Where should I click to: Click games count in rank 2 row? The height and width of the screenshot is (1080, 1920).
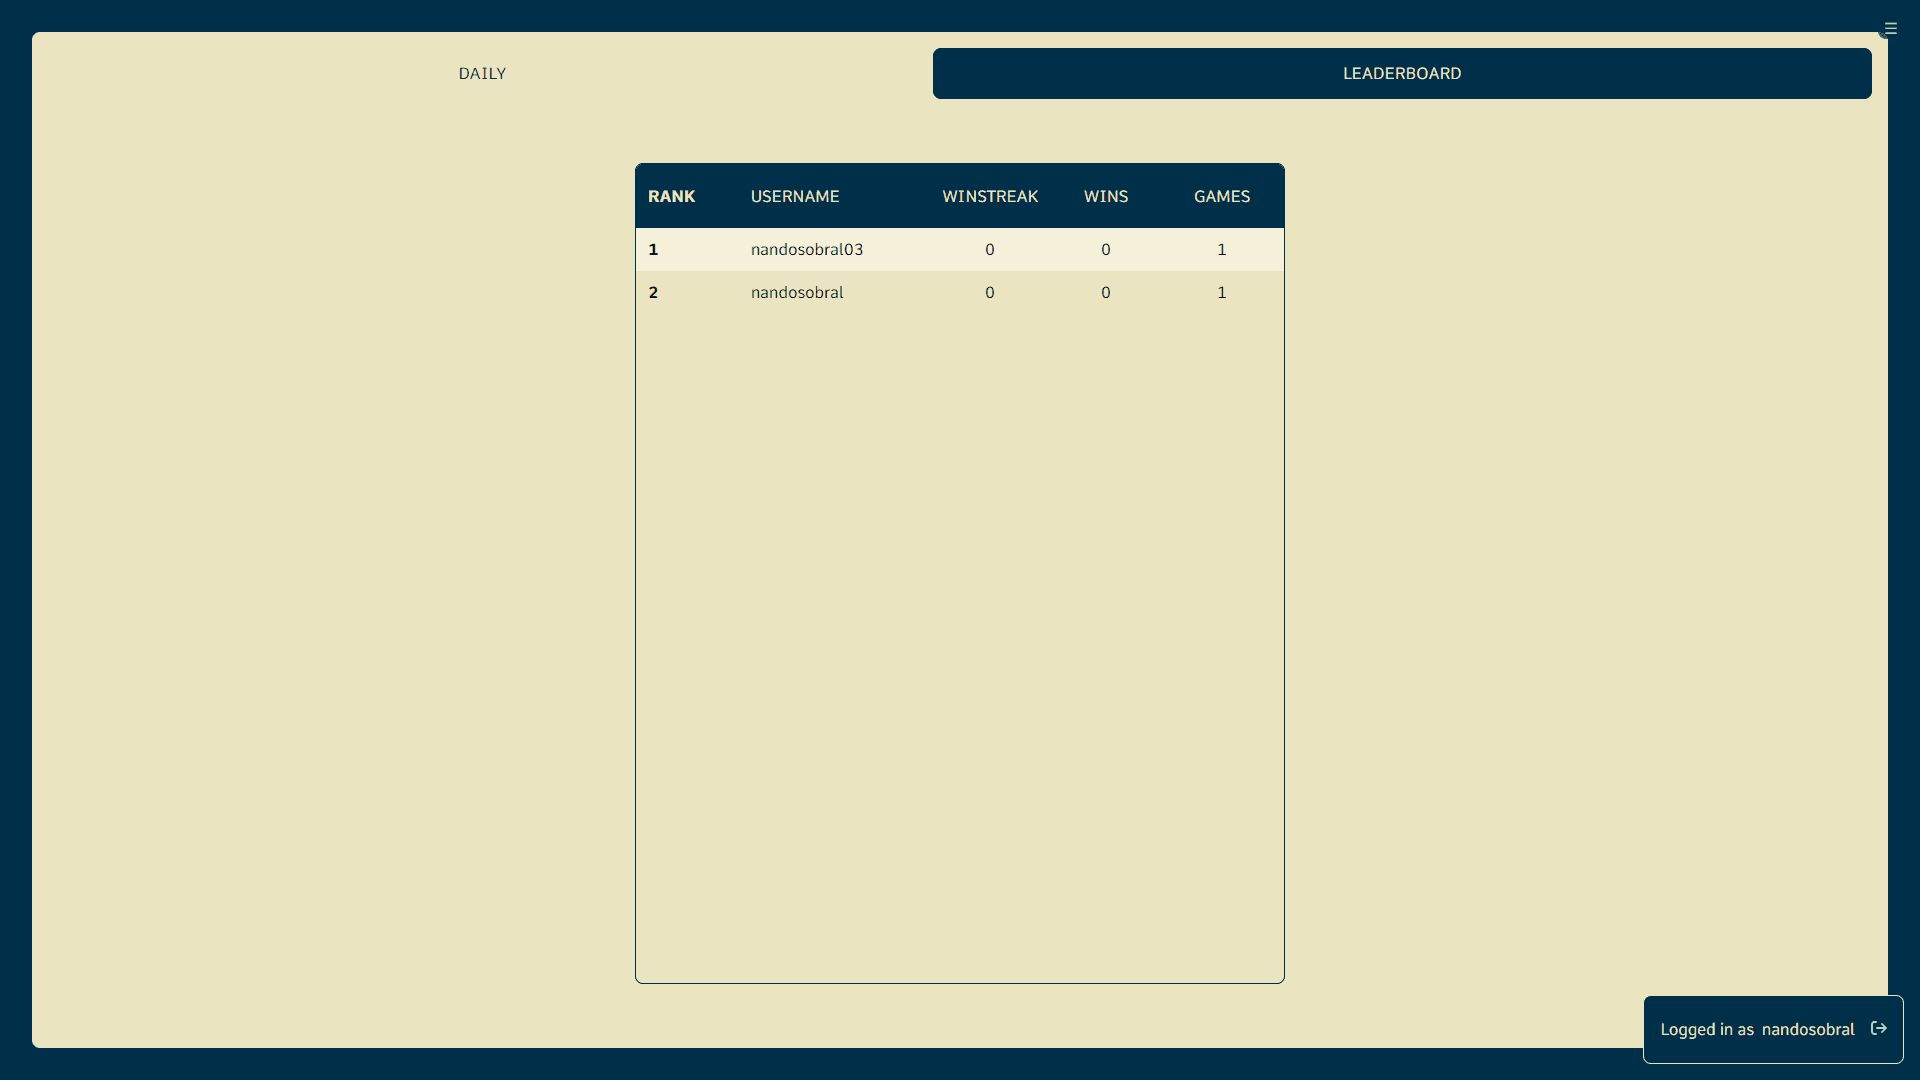[1222, 292]
